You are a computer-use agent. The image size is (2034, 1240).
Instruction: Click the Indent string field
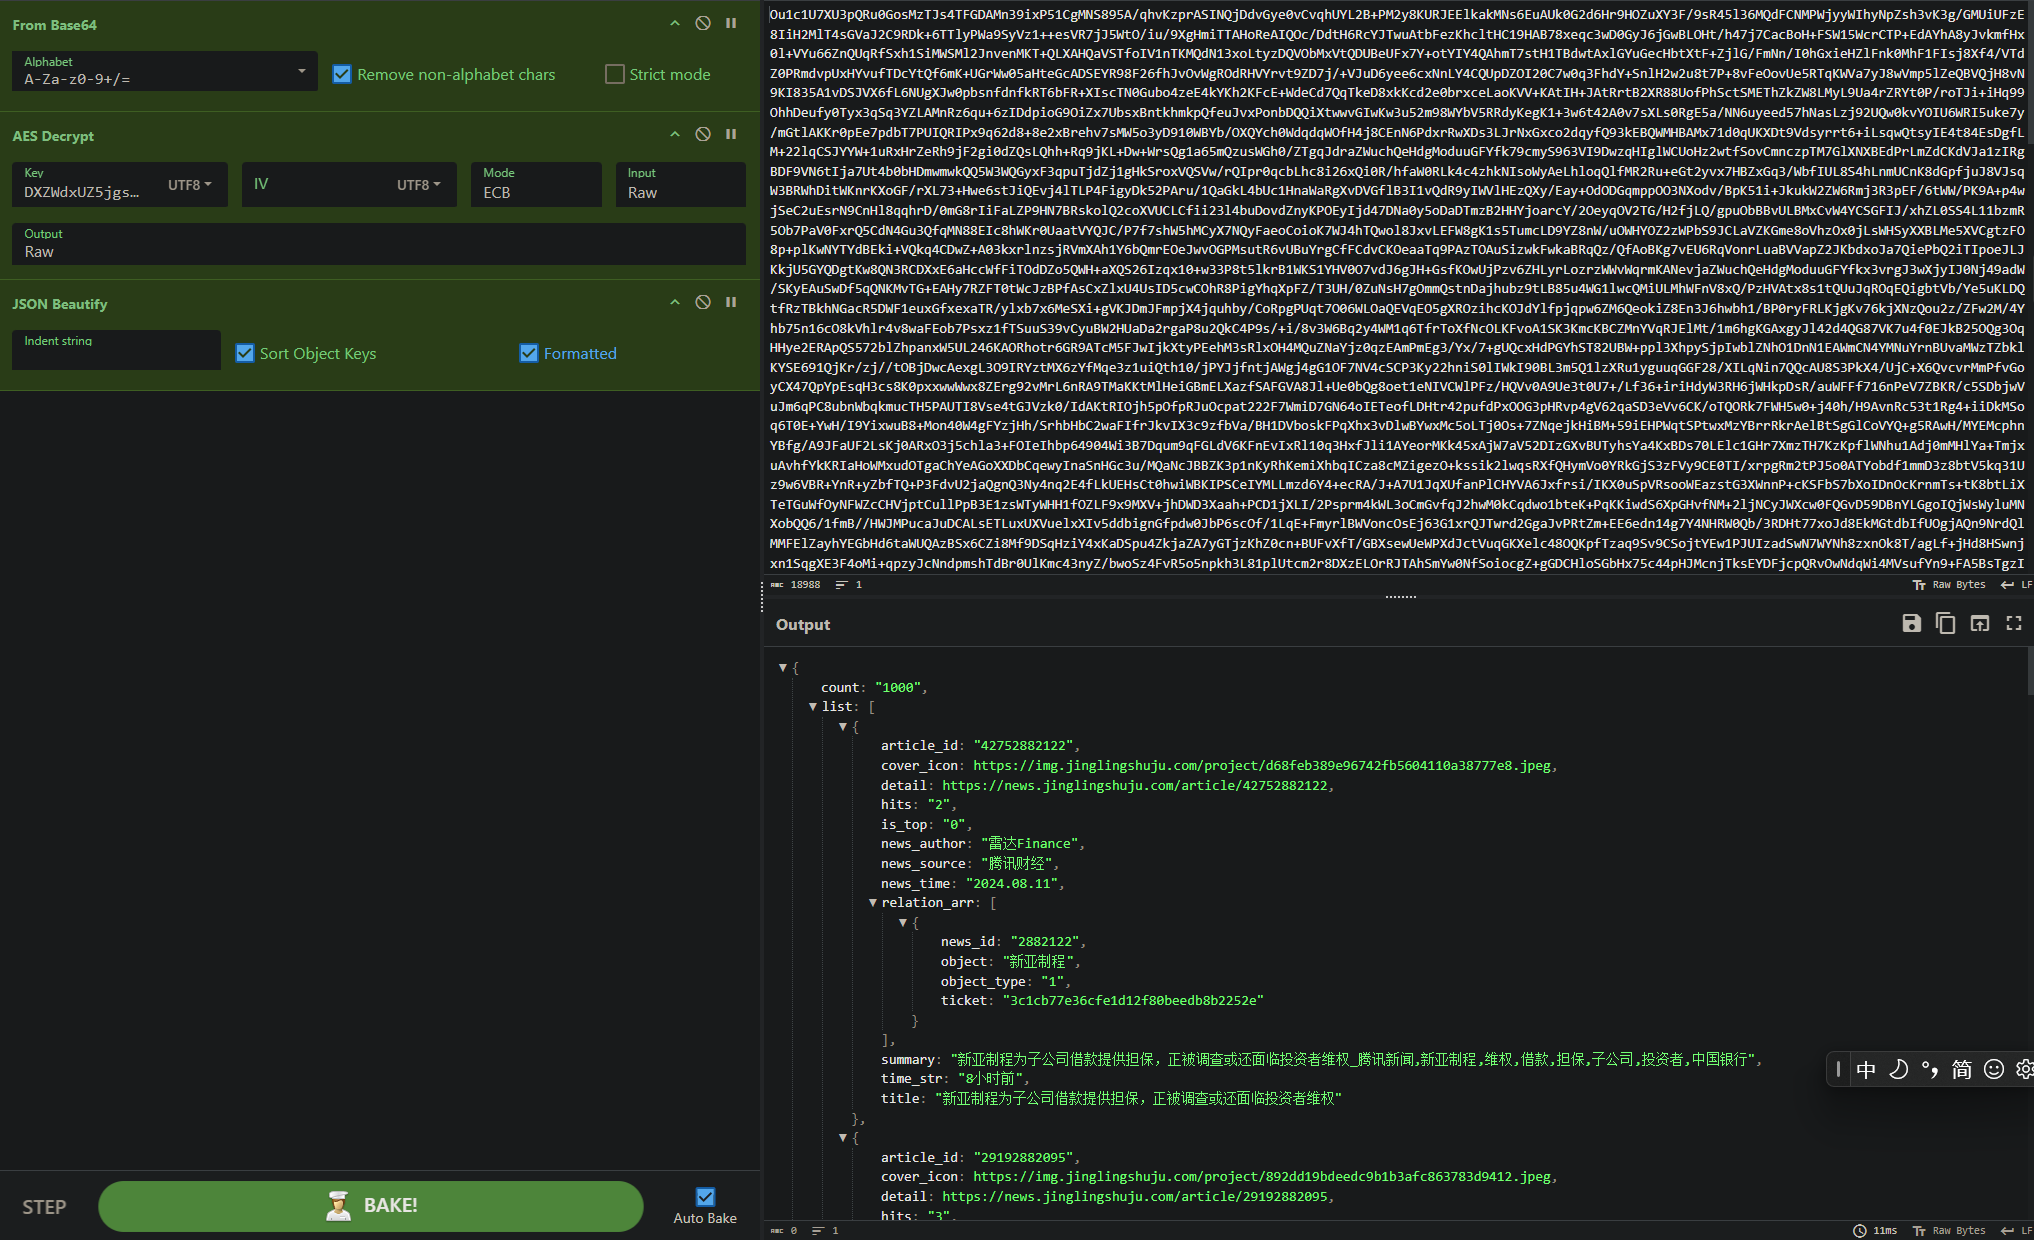tap(117, 350)
